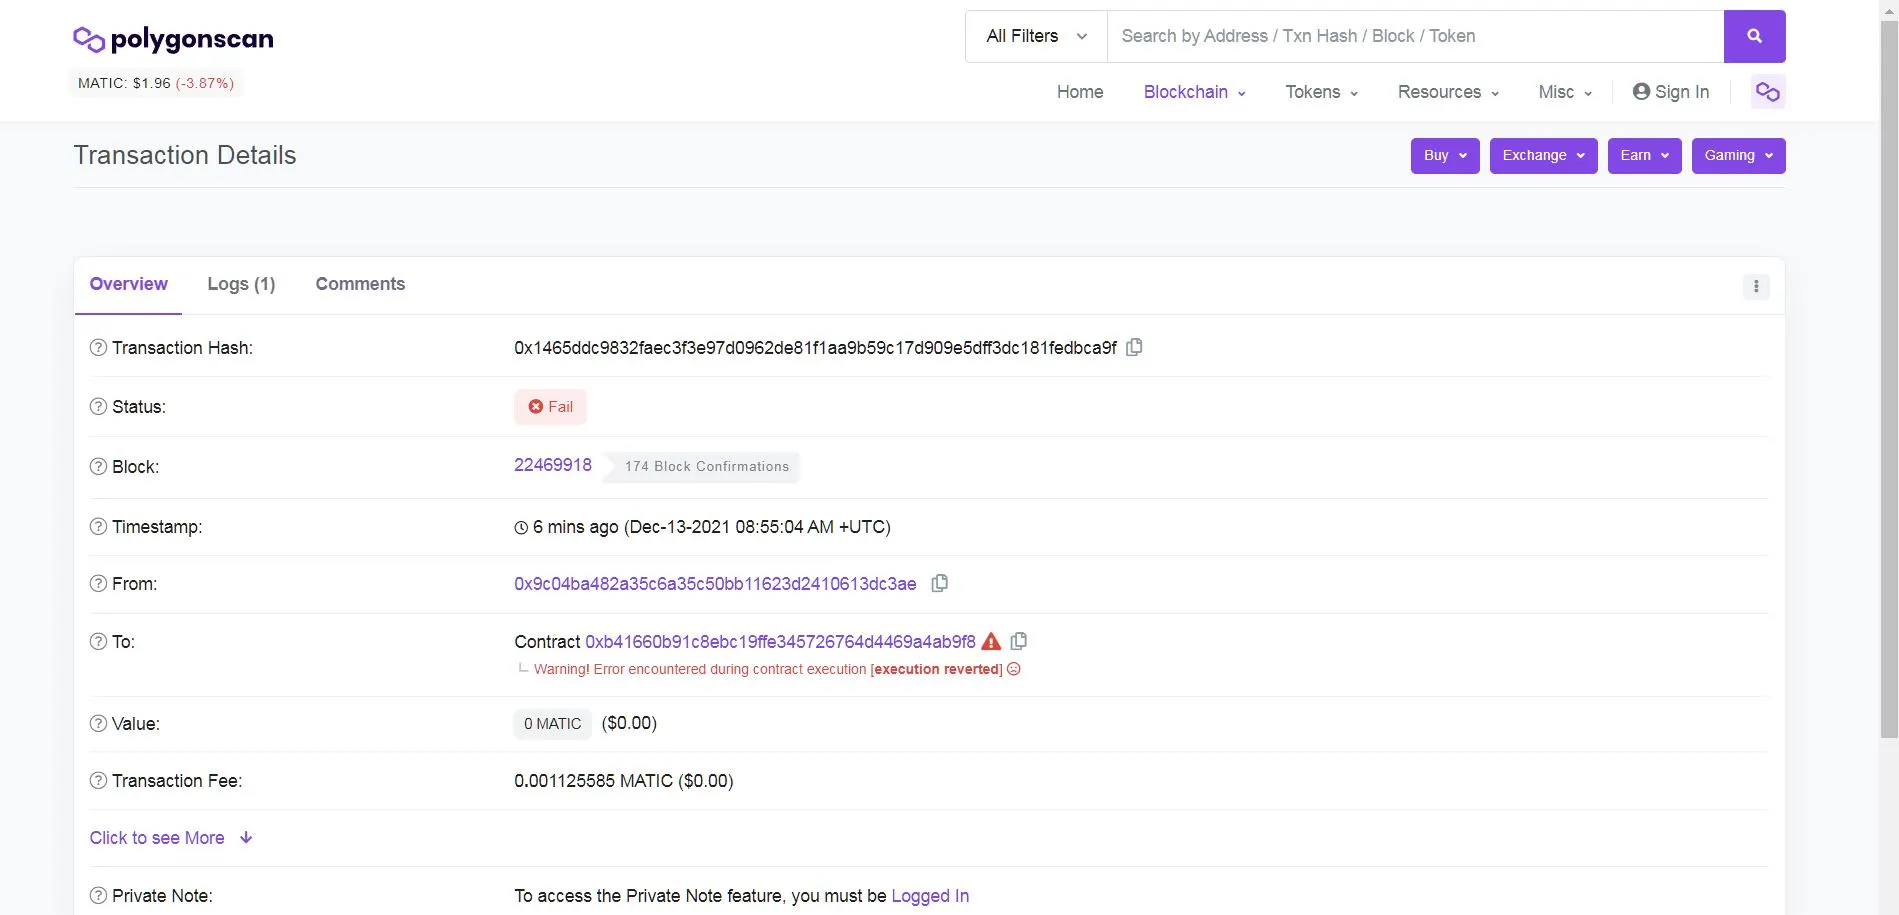
Task: Focus the search by address input field
Action: [1415, 36]
